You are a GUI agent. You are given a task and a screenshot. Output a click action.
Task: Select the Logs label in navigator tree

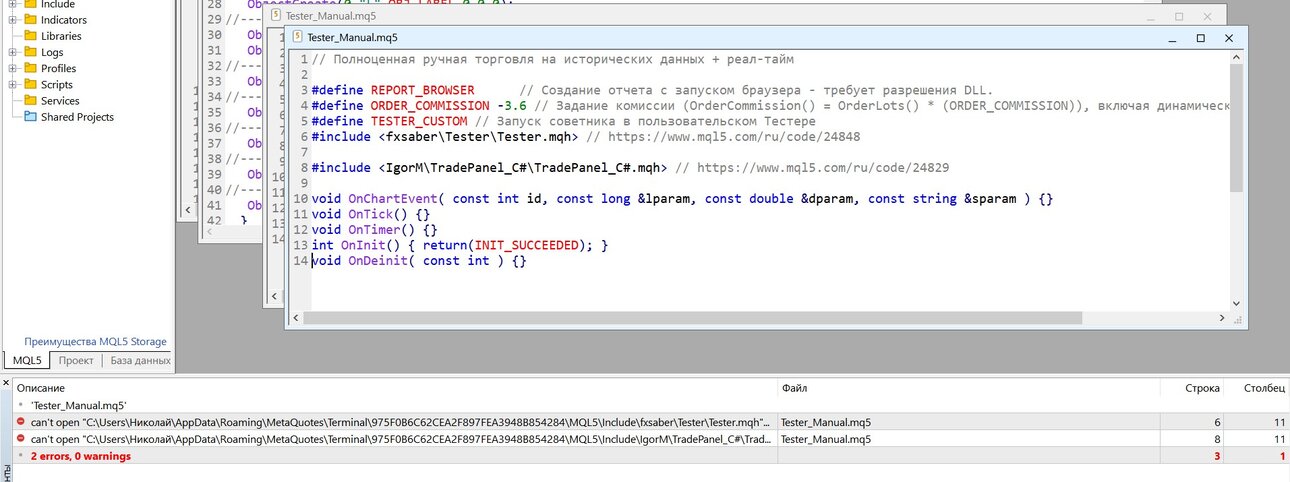click(x=52, y=52)
